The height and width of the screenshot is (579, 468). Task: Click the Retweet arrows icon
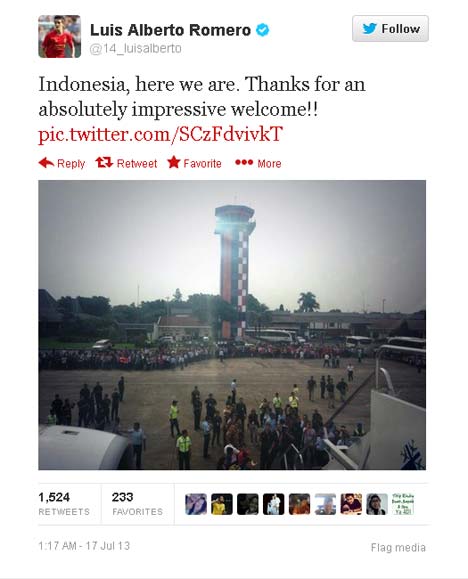point(104,162)
